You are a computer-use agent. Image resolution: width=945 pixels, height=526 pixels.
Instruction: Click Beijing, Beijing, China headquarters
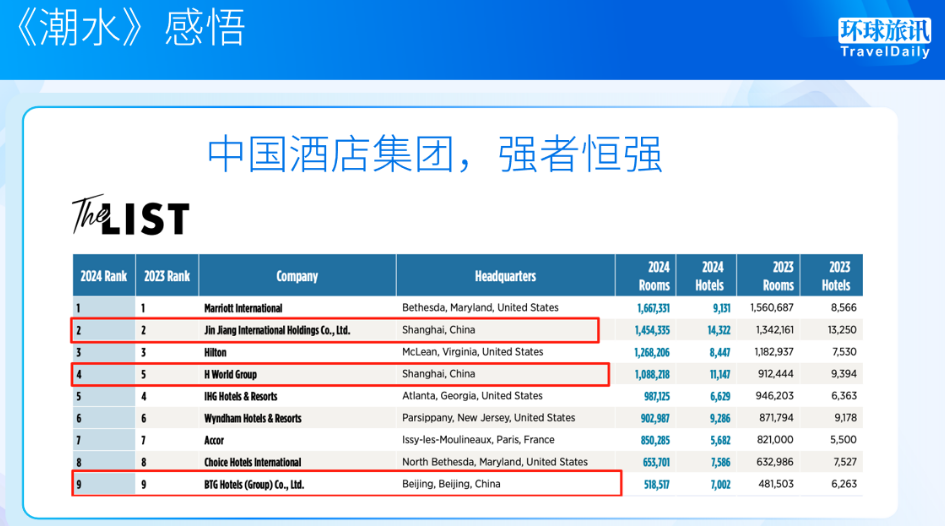[x=451, y=484]
